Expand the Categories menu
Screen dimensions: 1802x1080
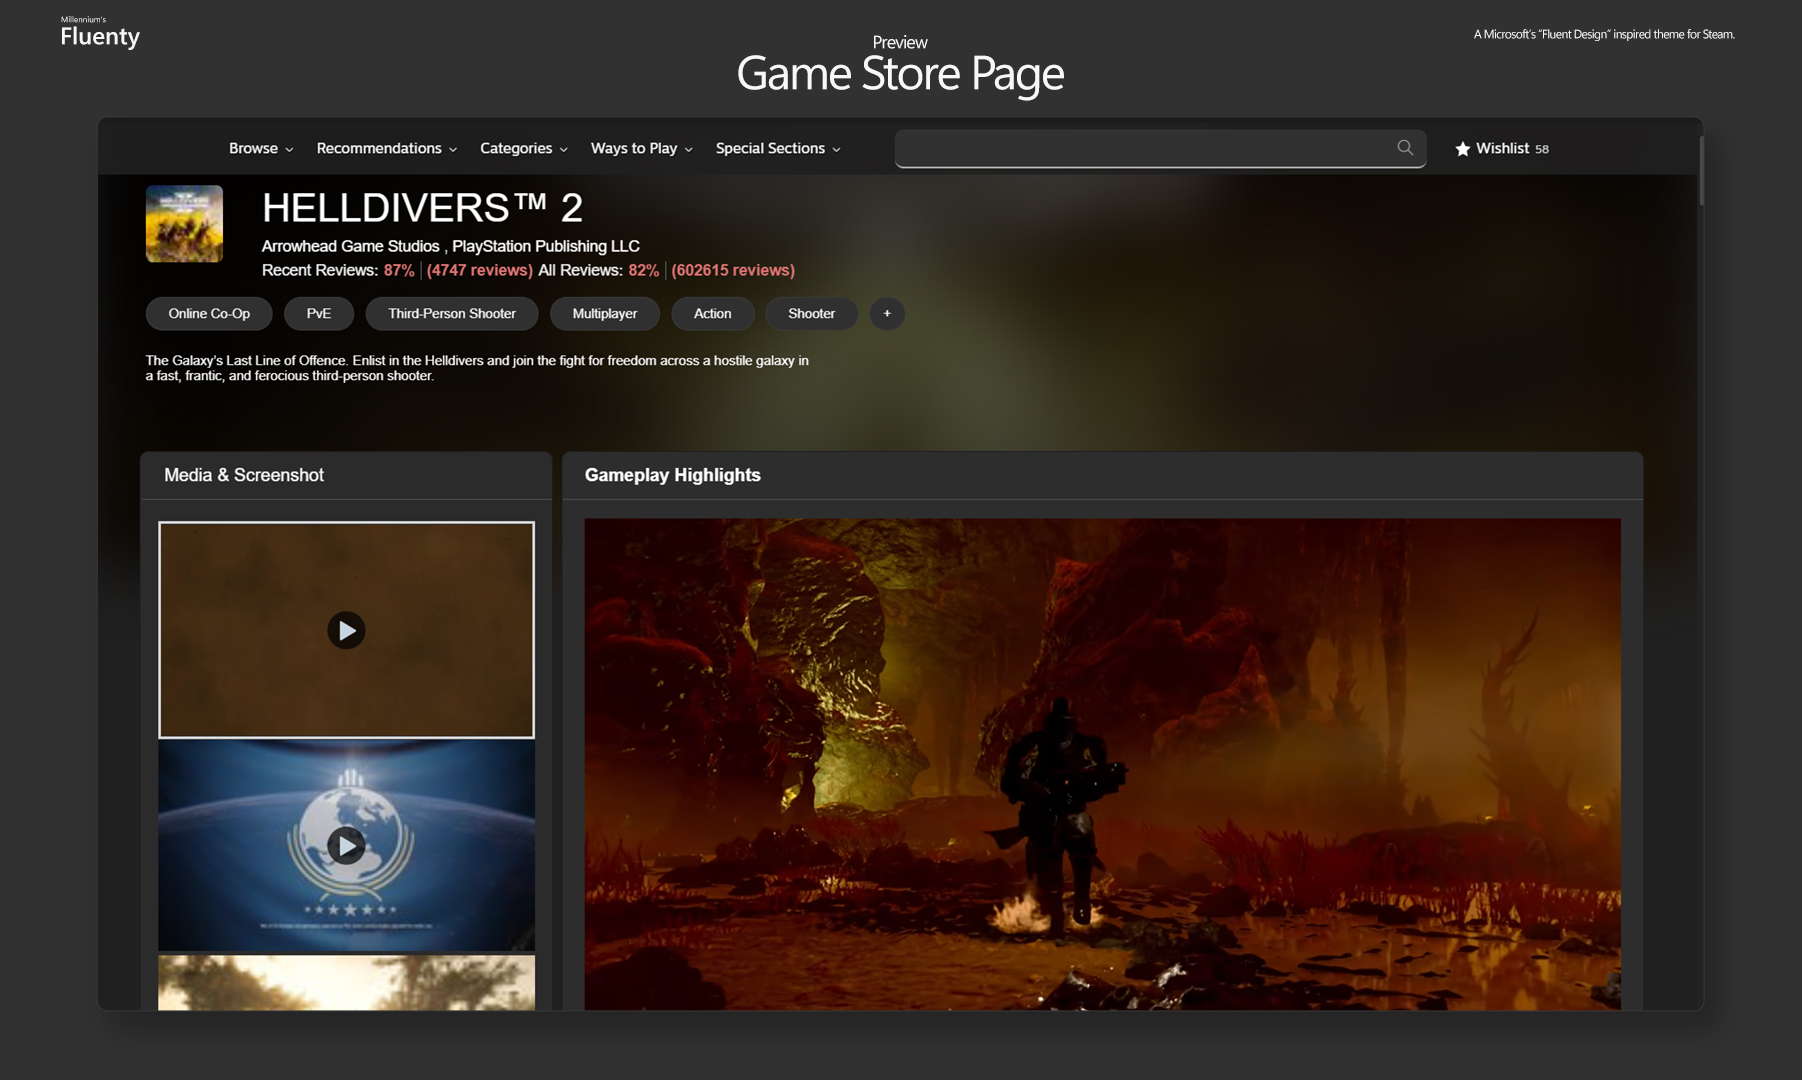click(x=524, y=148)
